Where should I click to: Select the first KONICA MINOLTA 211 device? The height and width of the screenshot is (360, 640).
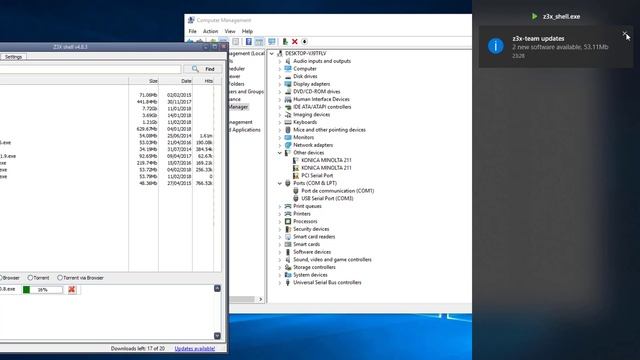(326, 160)
